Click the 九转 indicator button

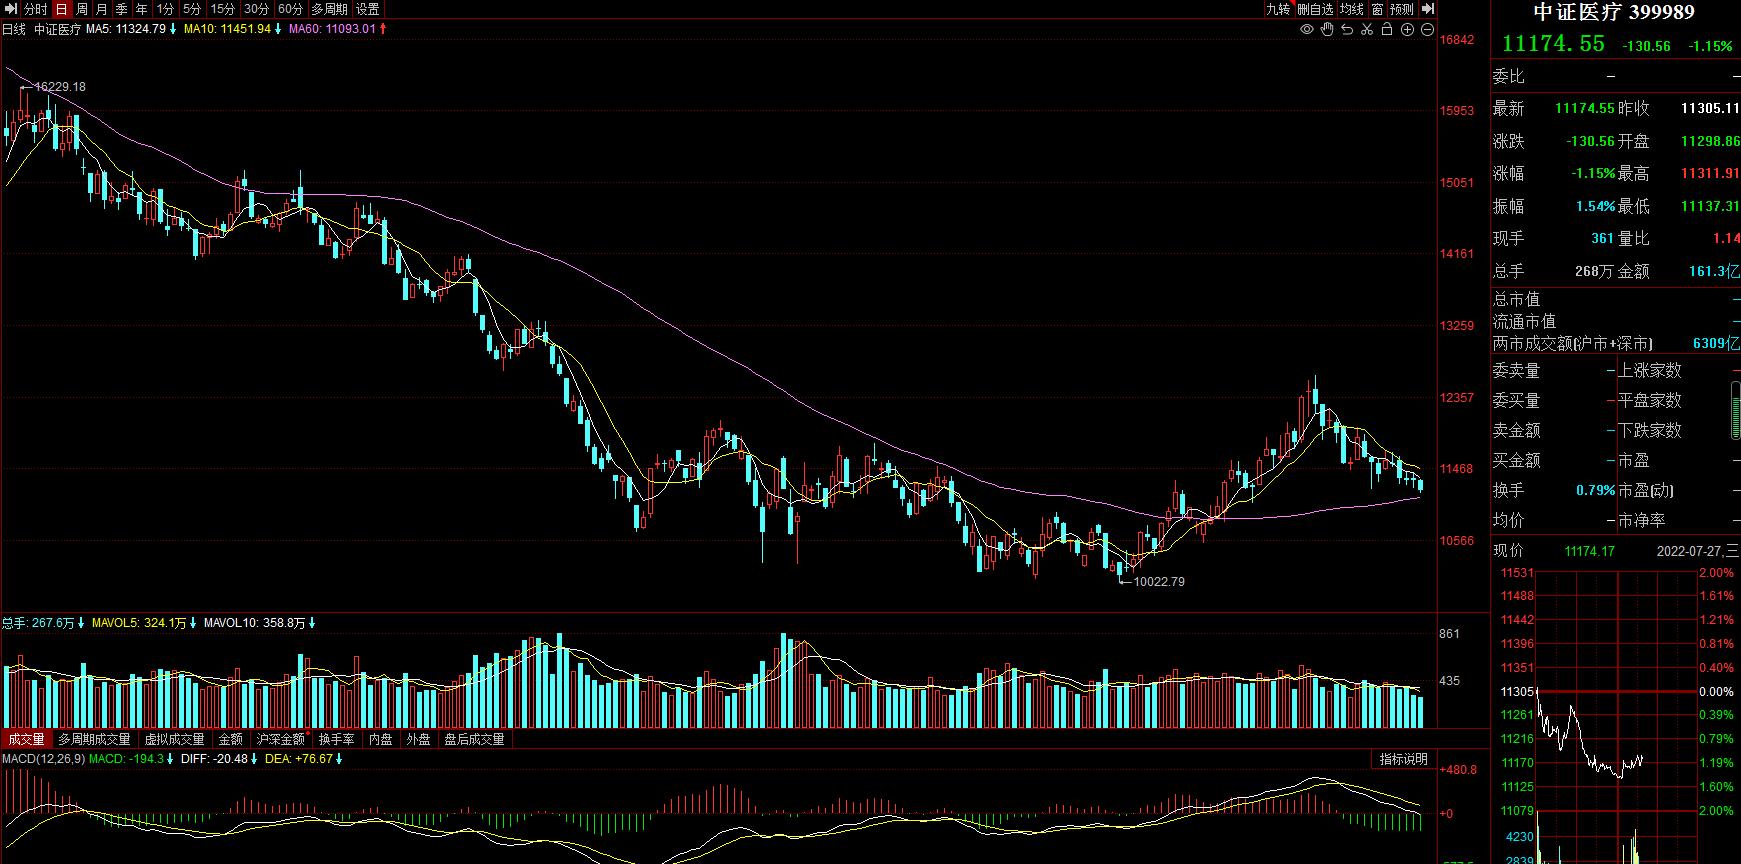(x=1278, y=9)
